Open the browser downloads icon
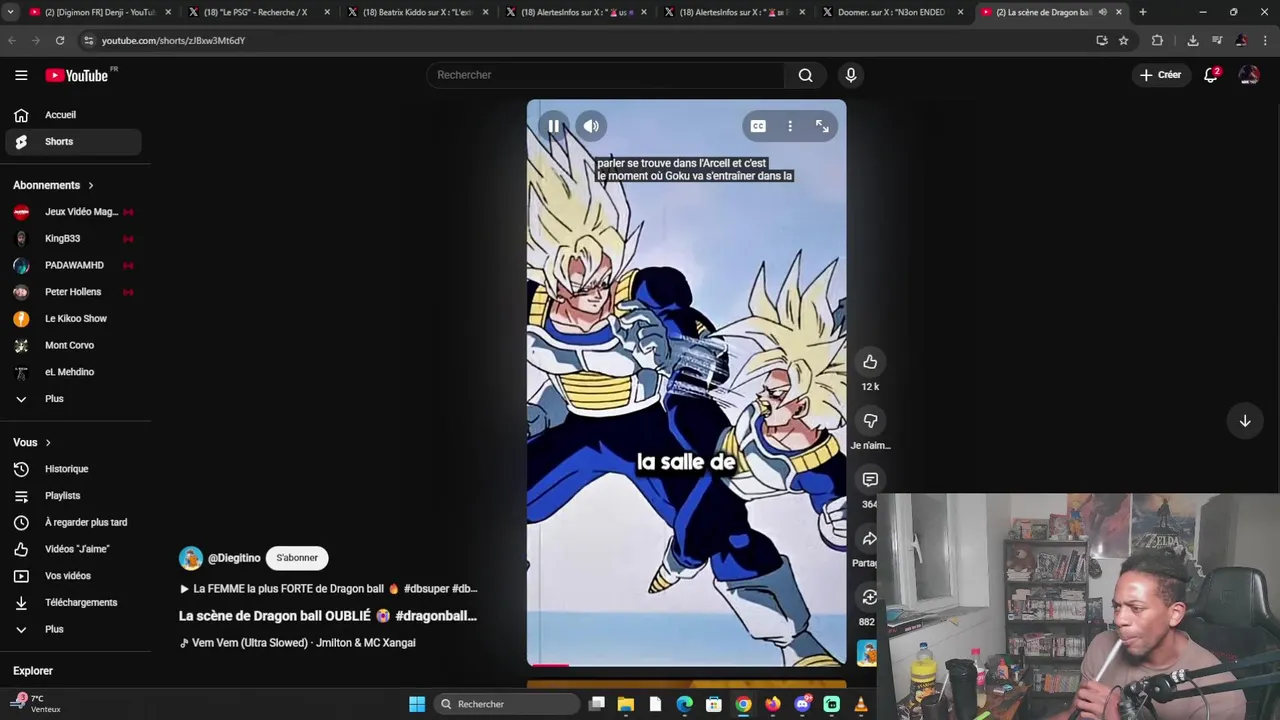 tap(1192, 41)
